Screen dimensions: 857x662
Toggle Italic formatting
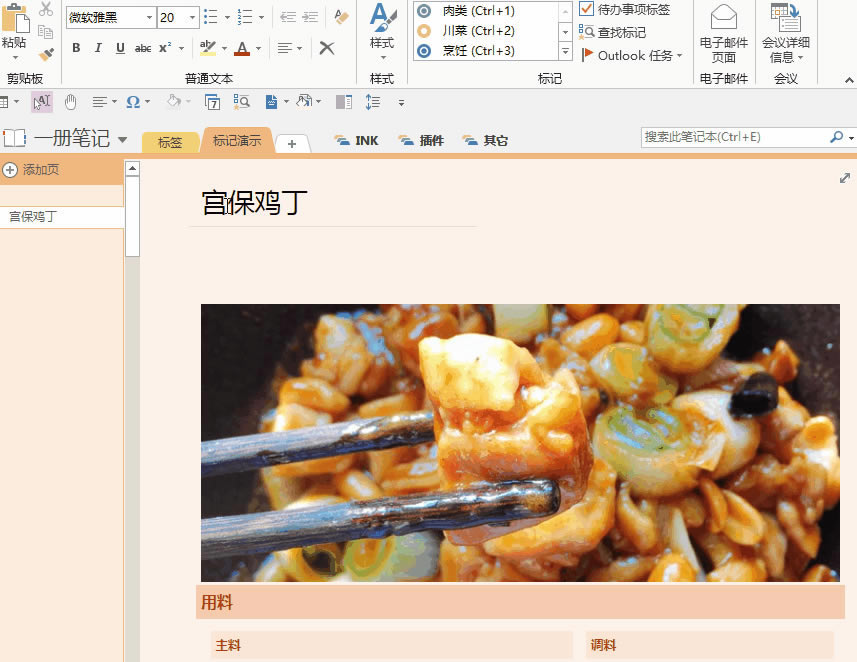98,48
